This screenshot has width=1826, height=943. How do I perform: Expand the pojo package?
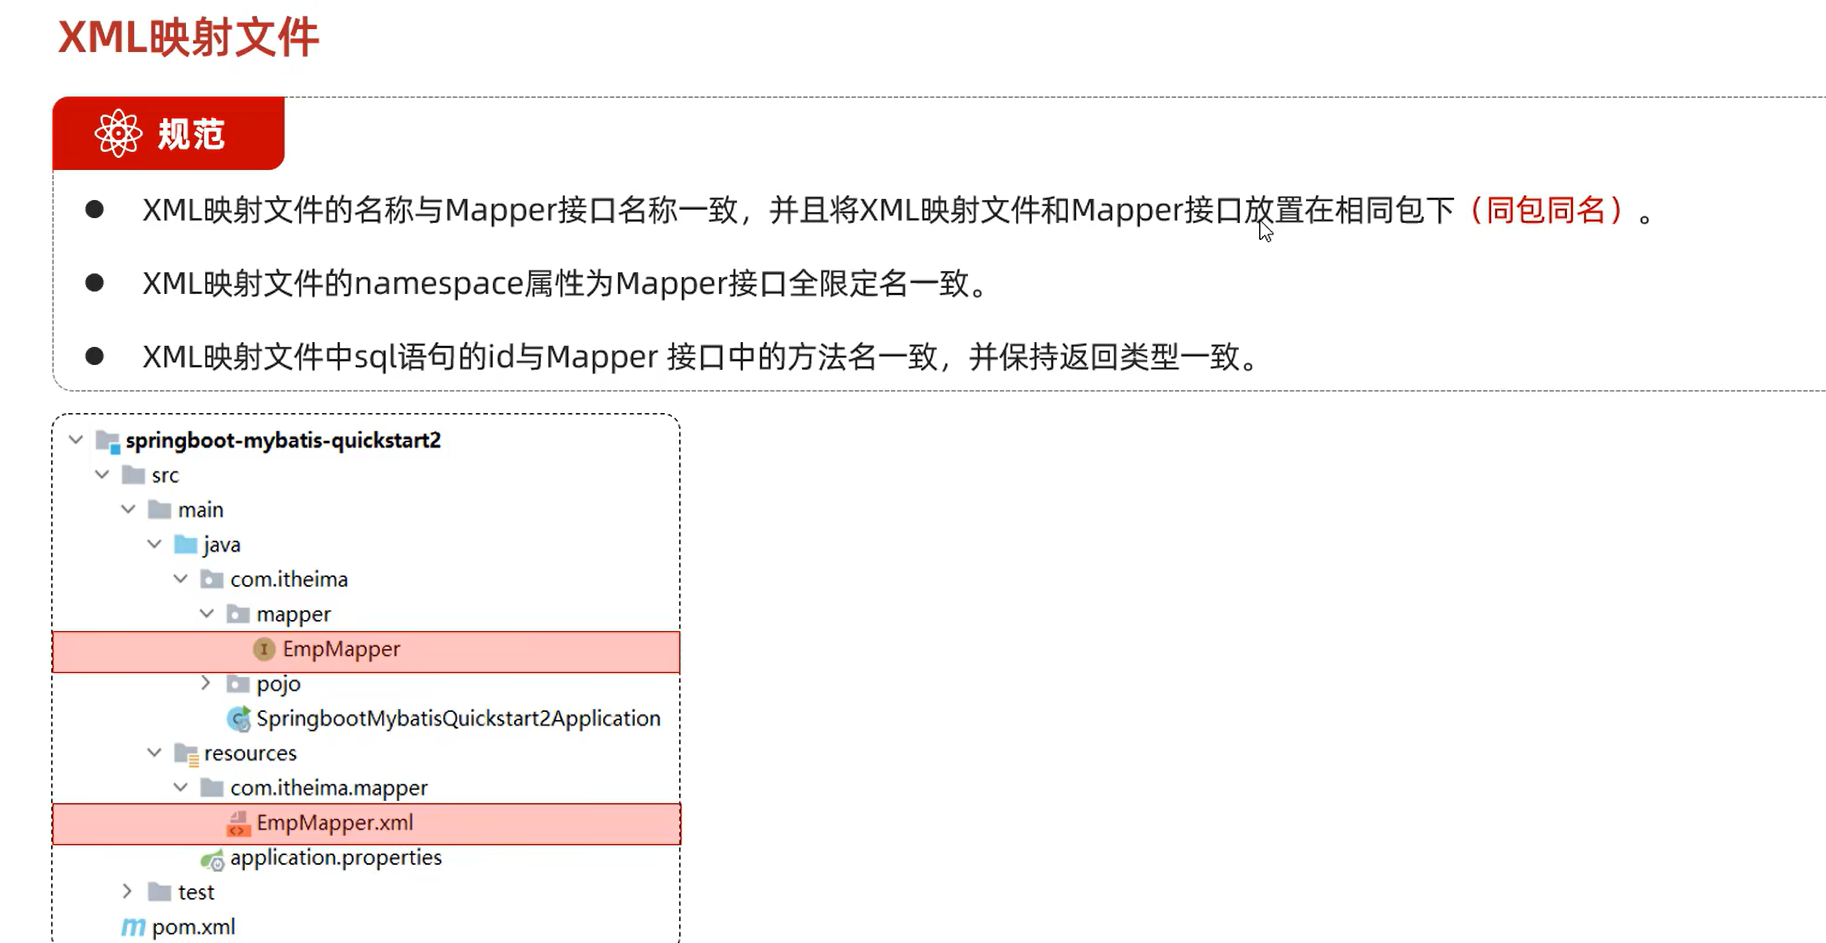click(x=205, y=684)
